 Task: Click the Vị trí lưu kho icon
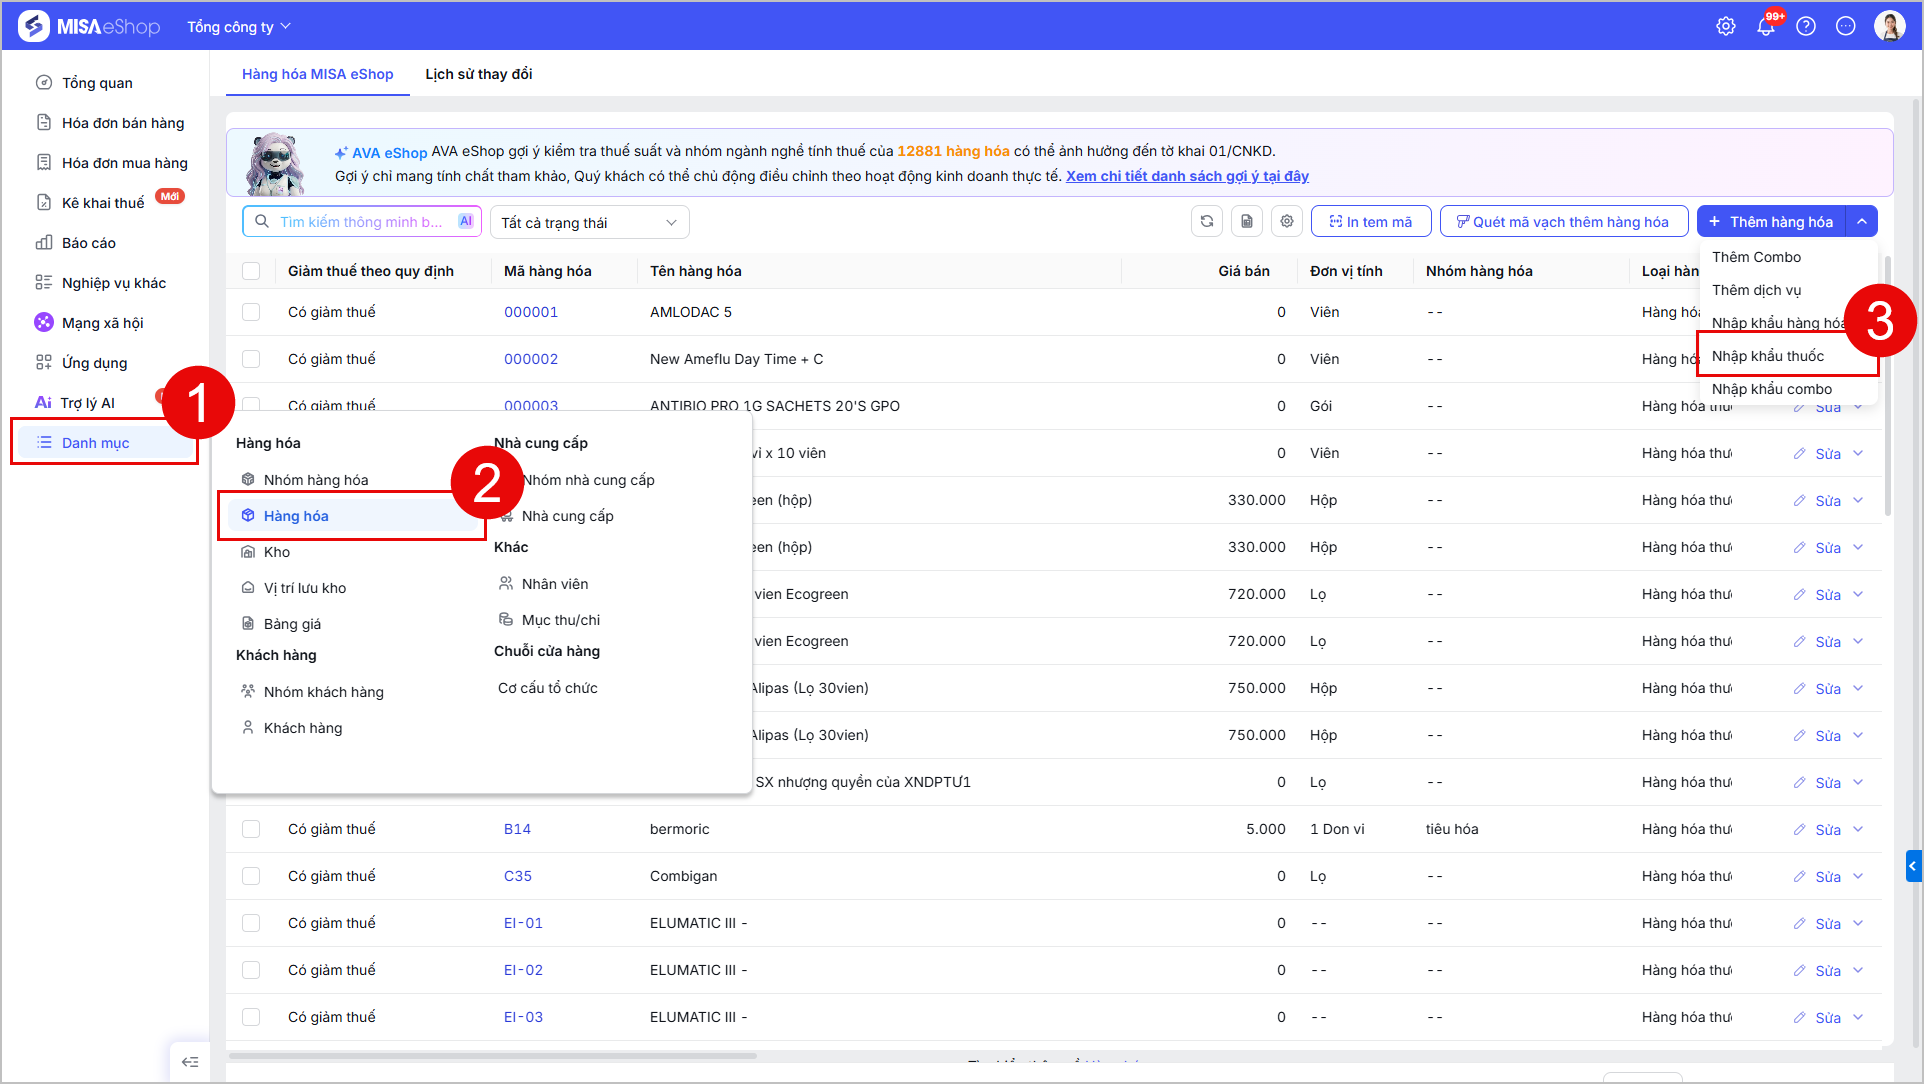[x=248, y=588]
